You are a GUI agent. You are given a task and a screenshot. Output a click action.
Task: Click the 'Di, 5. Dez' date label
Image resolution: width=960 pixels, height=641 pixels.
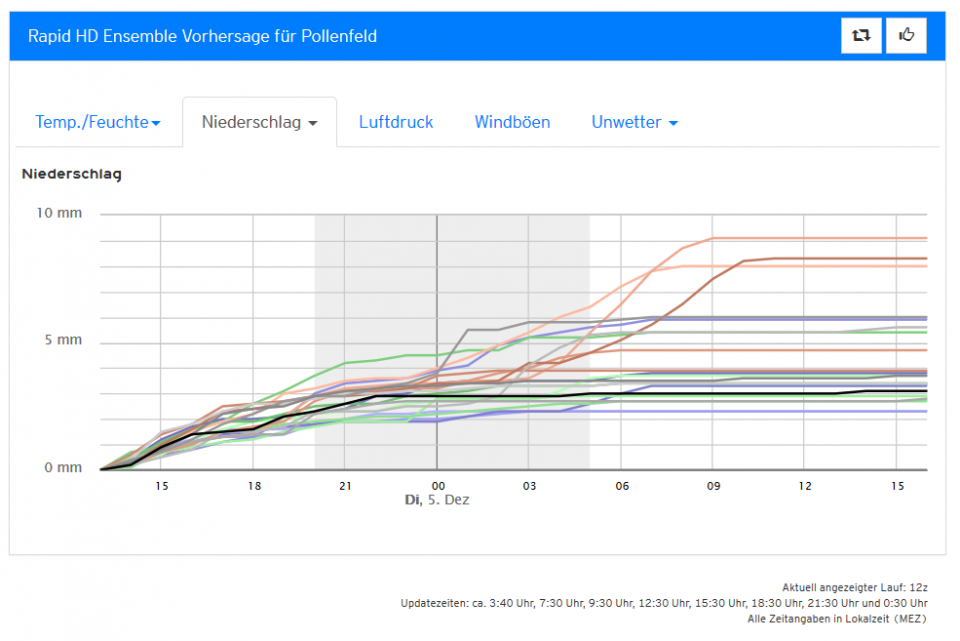coord(436,500)
